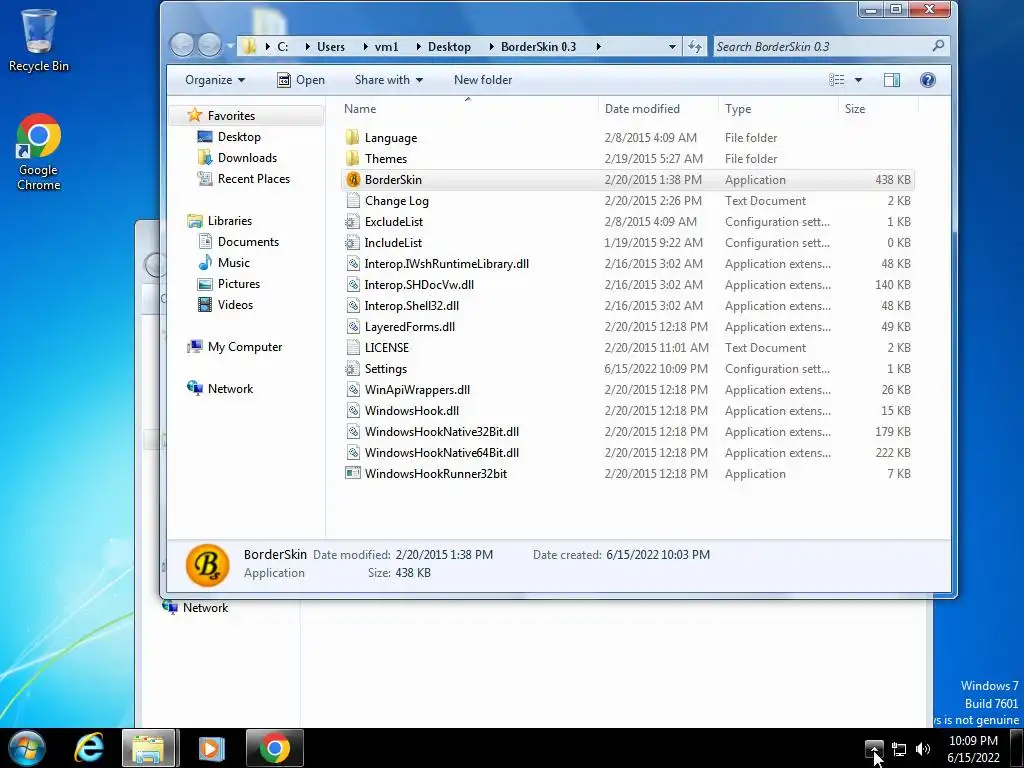The height and width of the screenshot is (768, 1024).
Task: Show hidden system tray icons
Action: [874, 749]
